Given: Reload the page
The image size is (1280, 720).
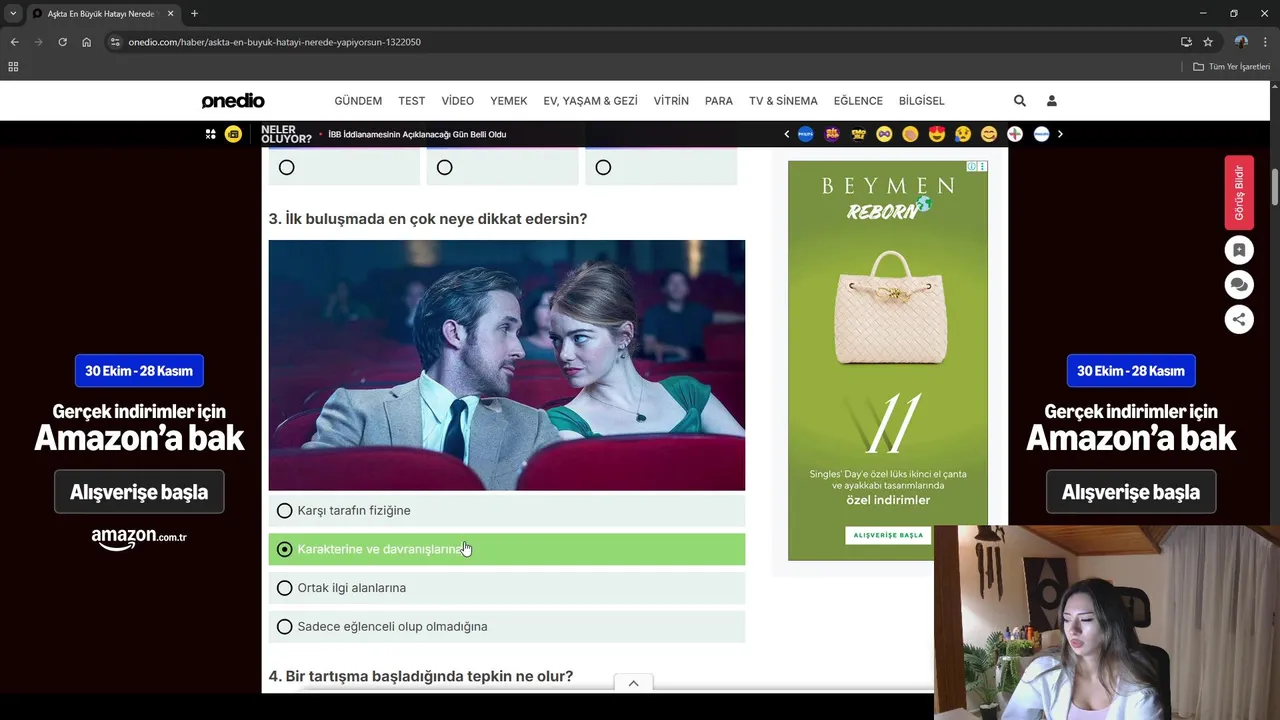Looking at the screenshot, I should tap(62, 42).
